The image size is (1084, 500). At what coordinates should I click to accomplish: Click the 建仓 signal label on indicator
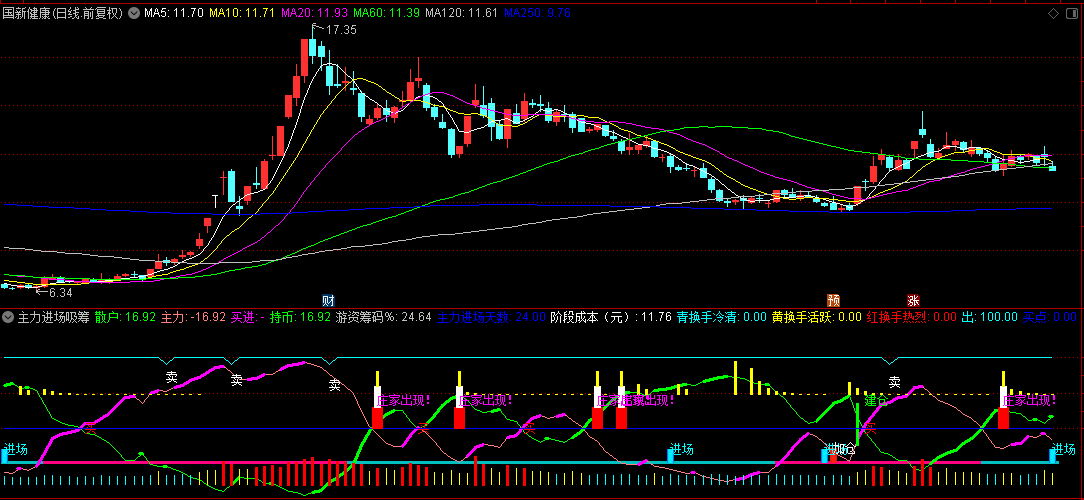coord(876,400)
